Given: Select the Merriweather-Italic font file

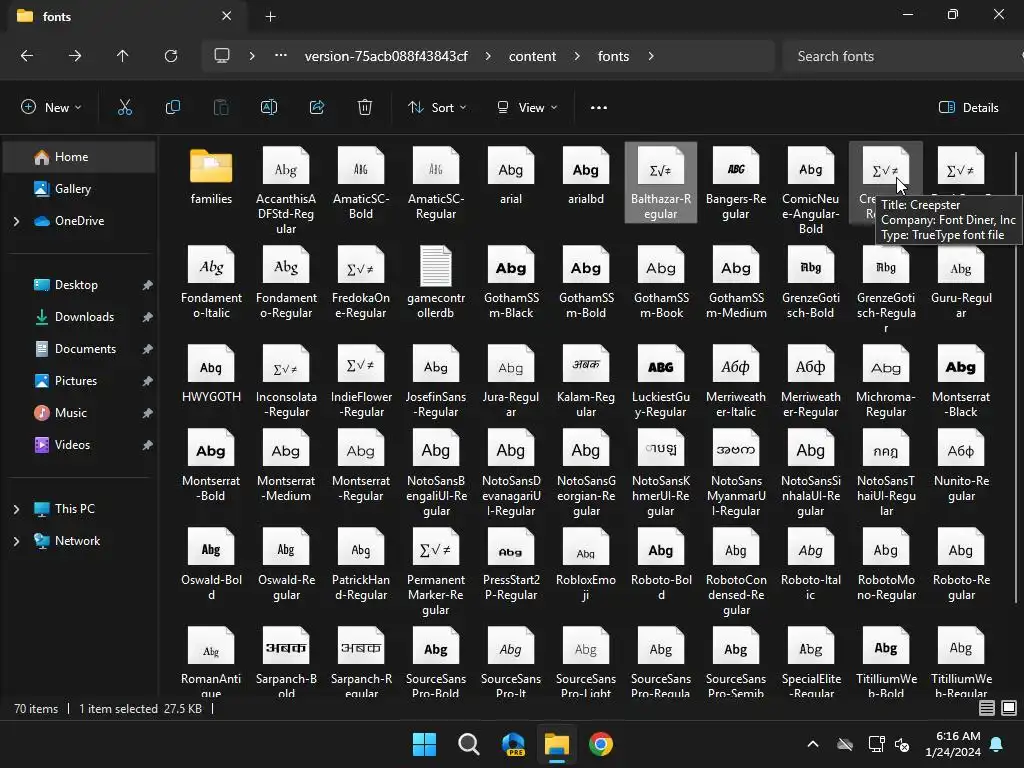Looking at the screenshot, I should click(736, 382).
